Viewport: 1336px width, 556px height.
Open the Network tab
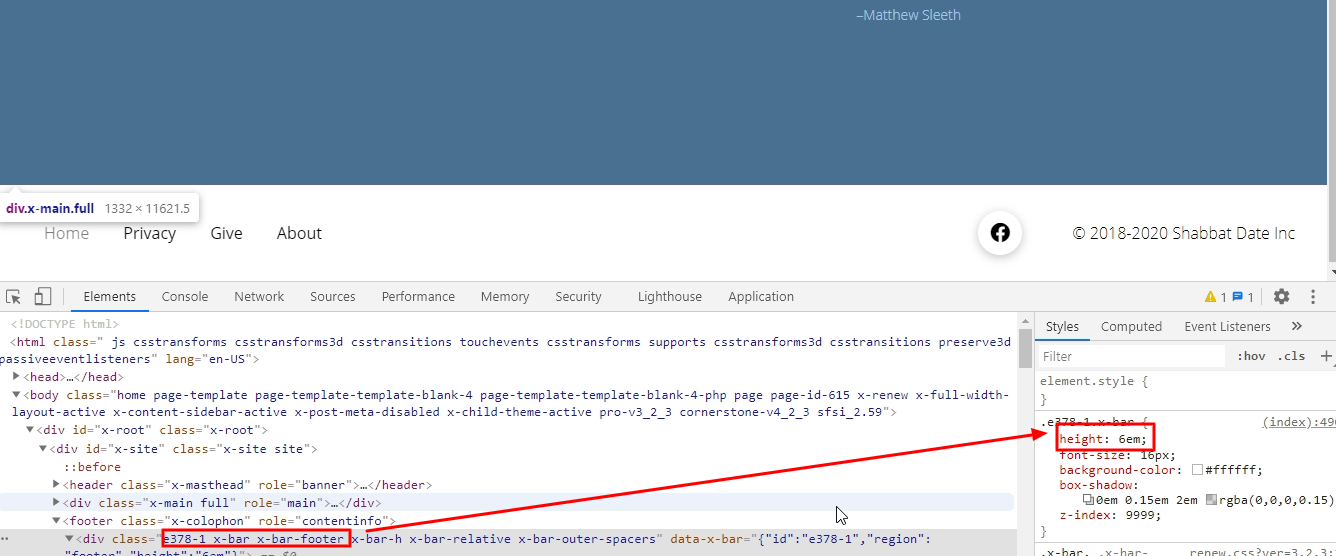pyautogui.click(x=259, y=296)
